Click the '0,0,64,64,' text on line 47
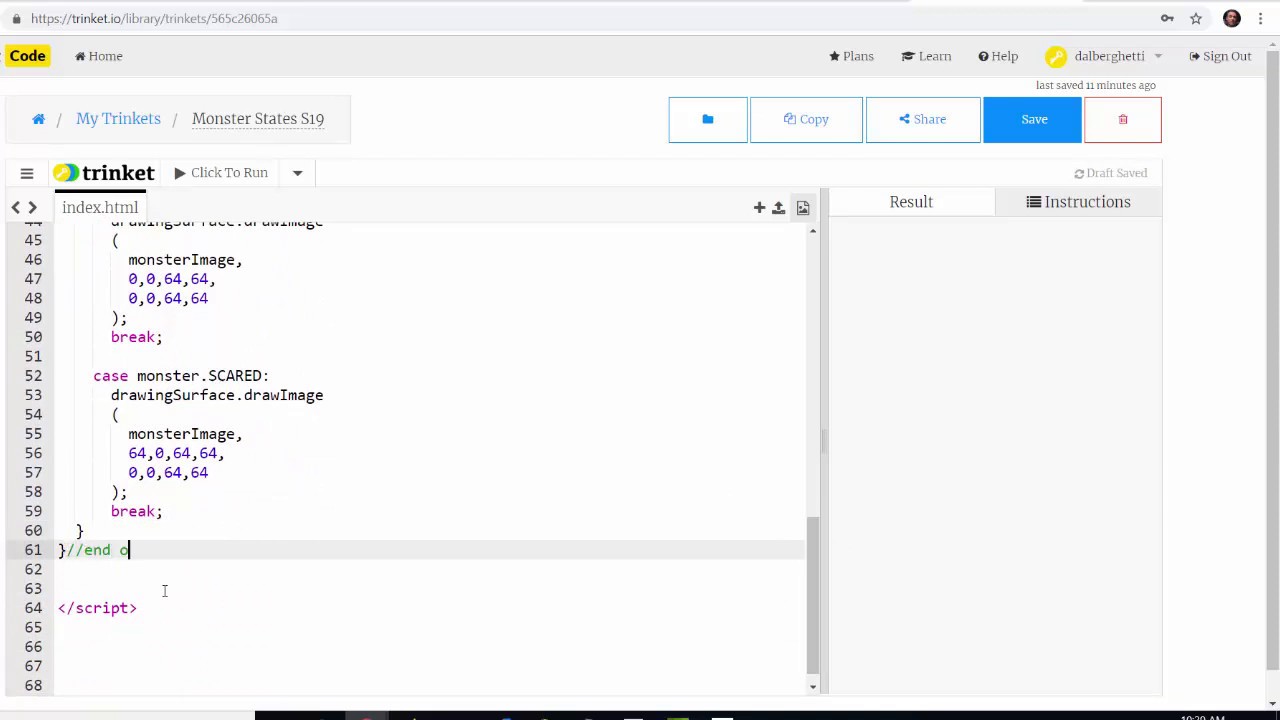The image size is (1280, 720). 171,279
